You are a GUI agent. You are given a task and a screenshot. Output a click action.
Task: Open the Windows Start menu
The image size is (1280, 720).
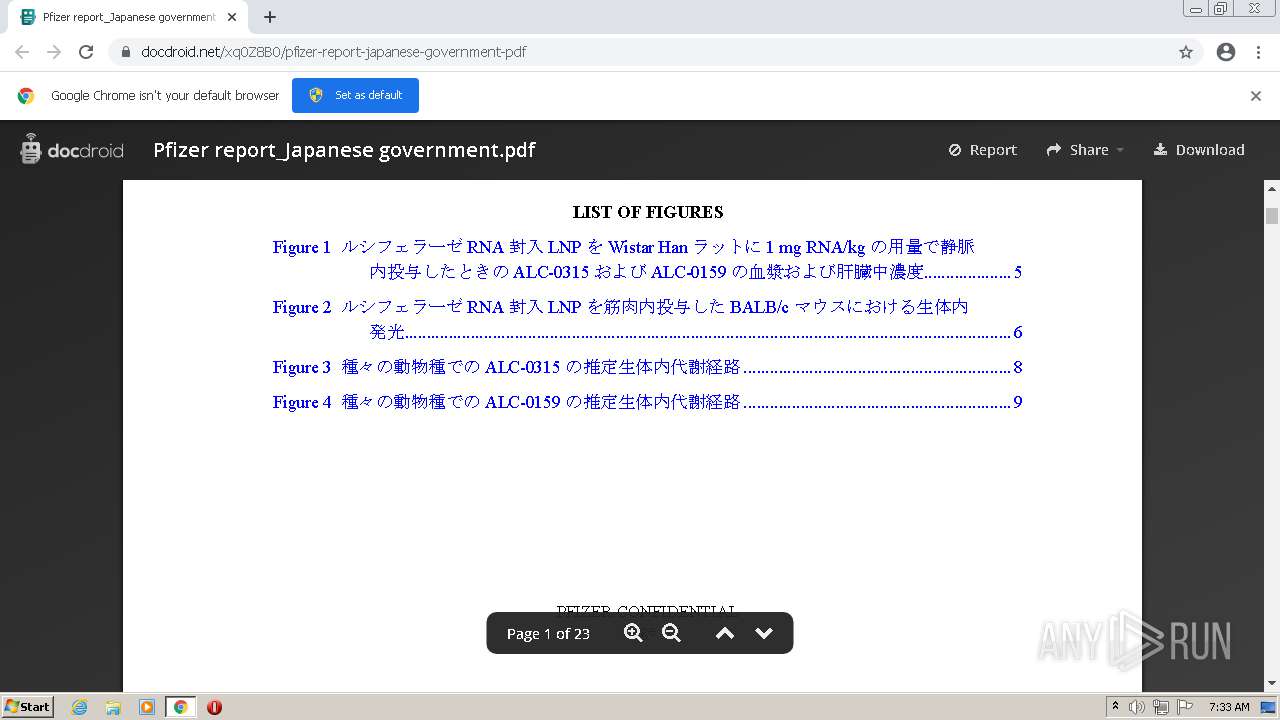pos(28,706)
